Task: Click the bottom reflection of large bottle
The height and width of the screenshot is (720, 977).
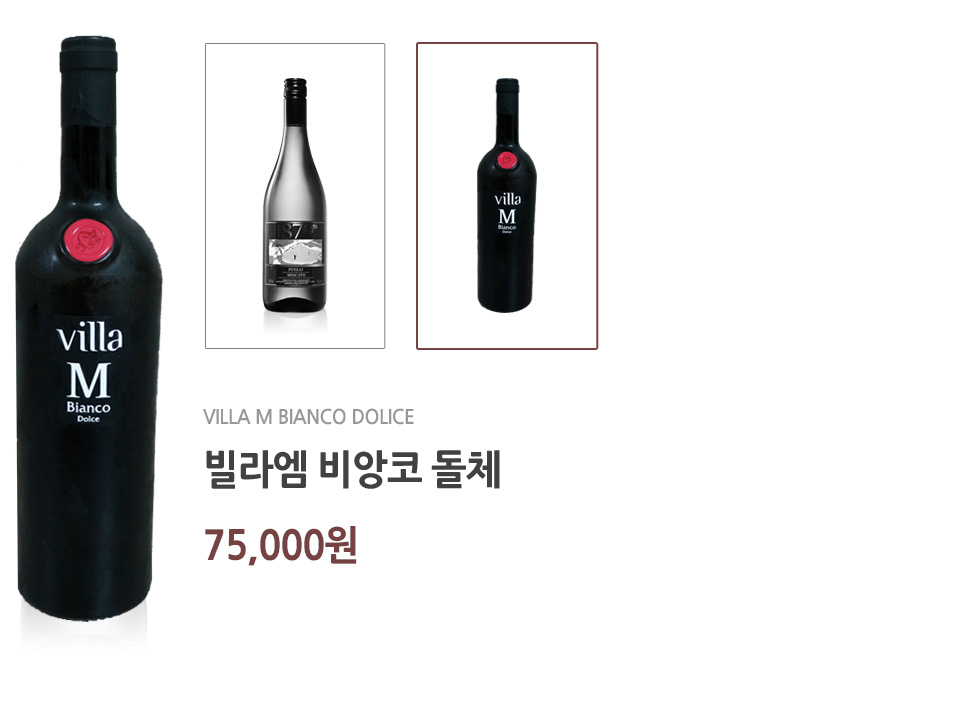Action: pyautogui.click(x=84, y=632)
